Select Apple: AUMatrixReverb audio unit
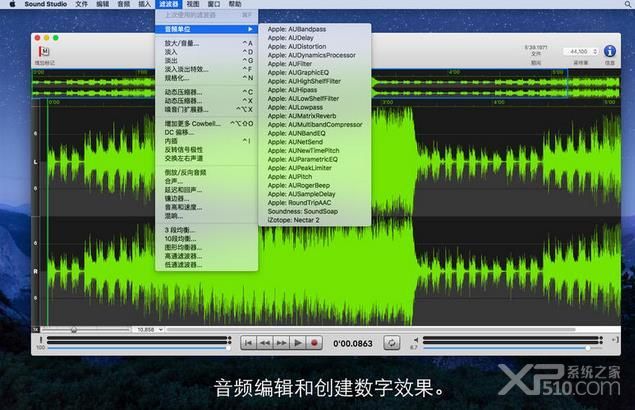The image size is (635, 410). [x=315, y=116]
